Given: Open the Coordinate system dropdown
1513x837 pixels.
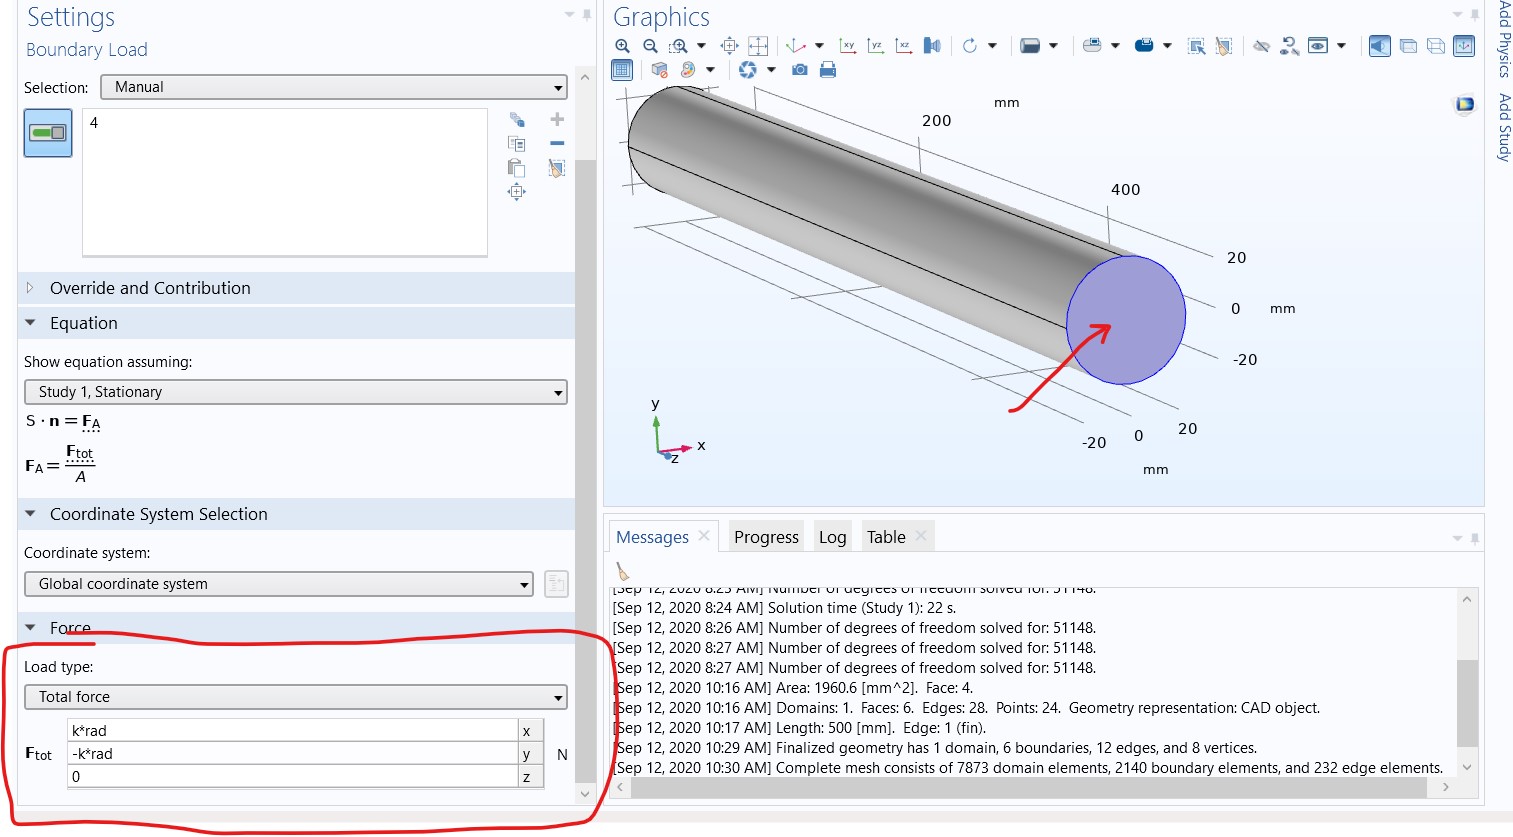Looking at the screenshot, I should (279, 584).
